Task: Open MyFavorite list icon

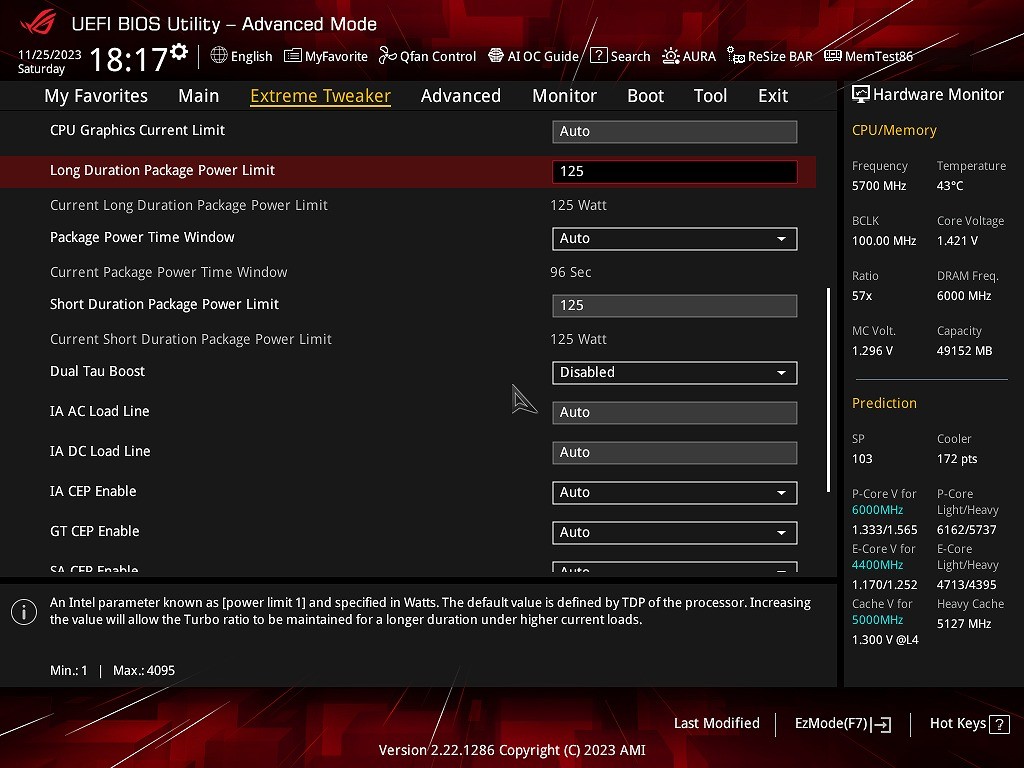Action: pyautogui.click(x=293, y=56)
